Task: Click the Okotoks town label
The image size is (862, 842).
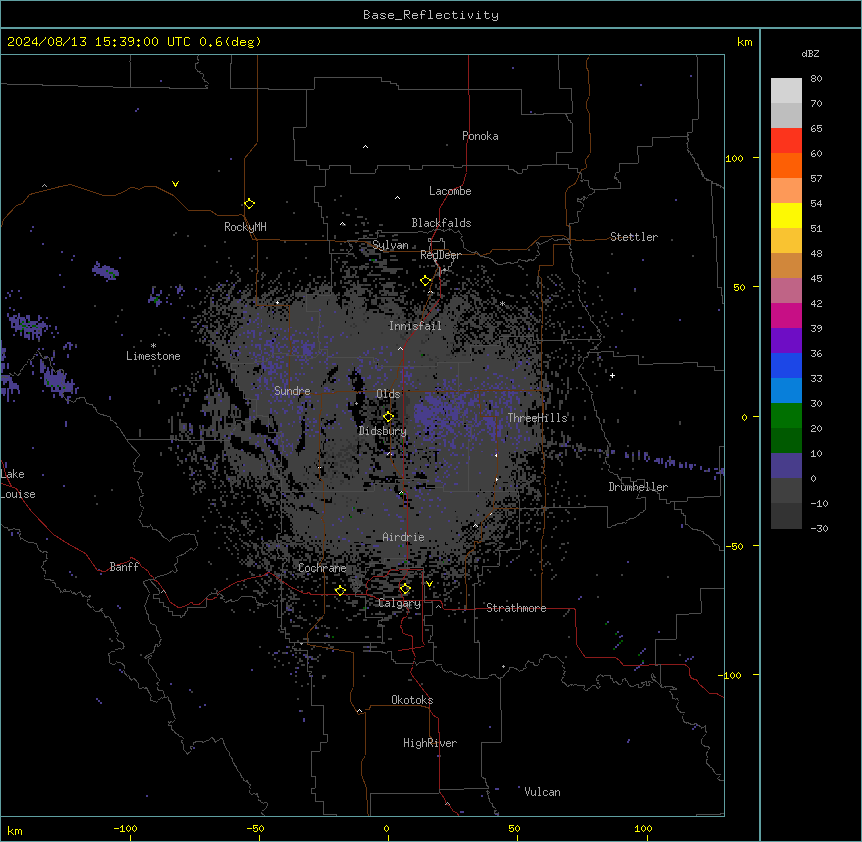Action: pyautogui.click(x=412, y=700)
